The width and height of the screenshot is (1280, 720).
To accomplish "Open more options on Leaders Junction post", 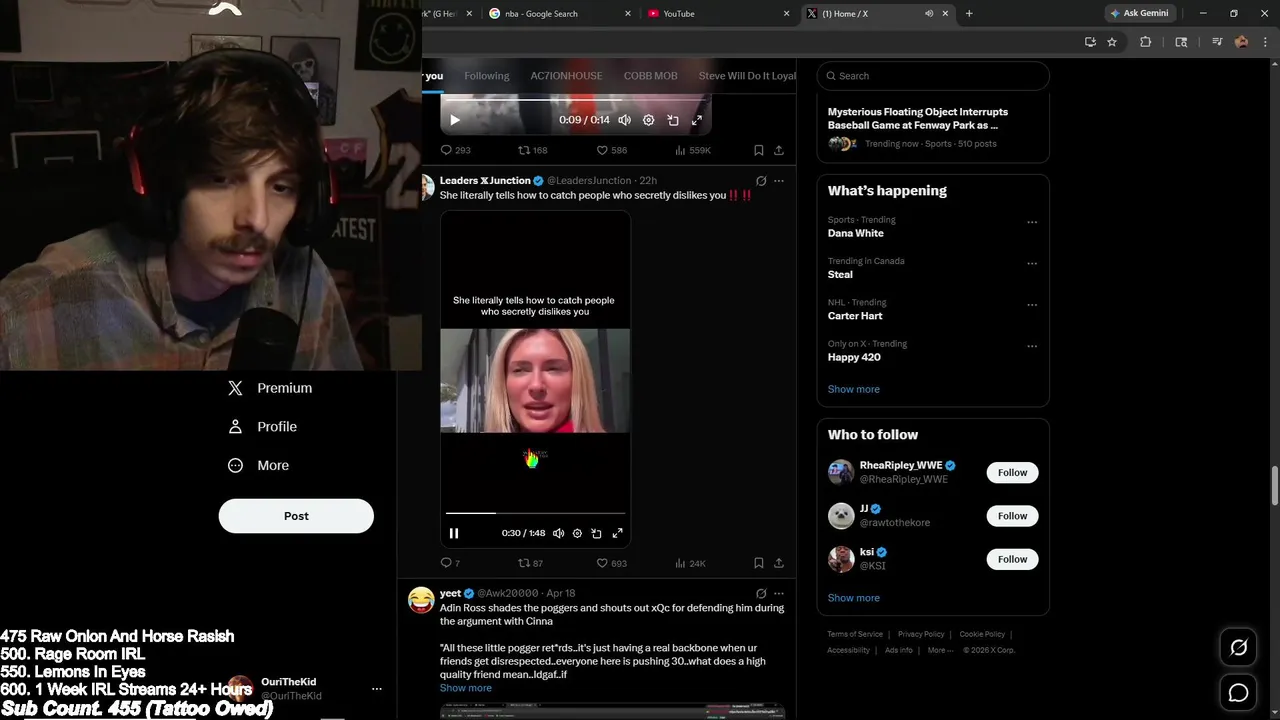I will click(779, 181).
